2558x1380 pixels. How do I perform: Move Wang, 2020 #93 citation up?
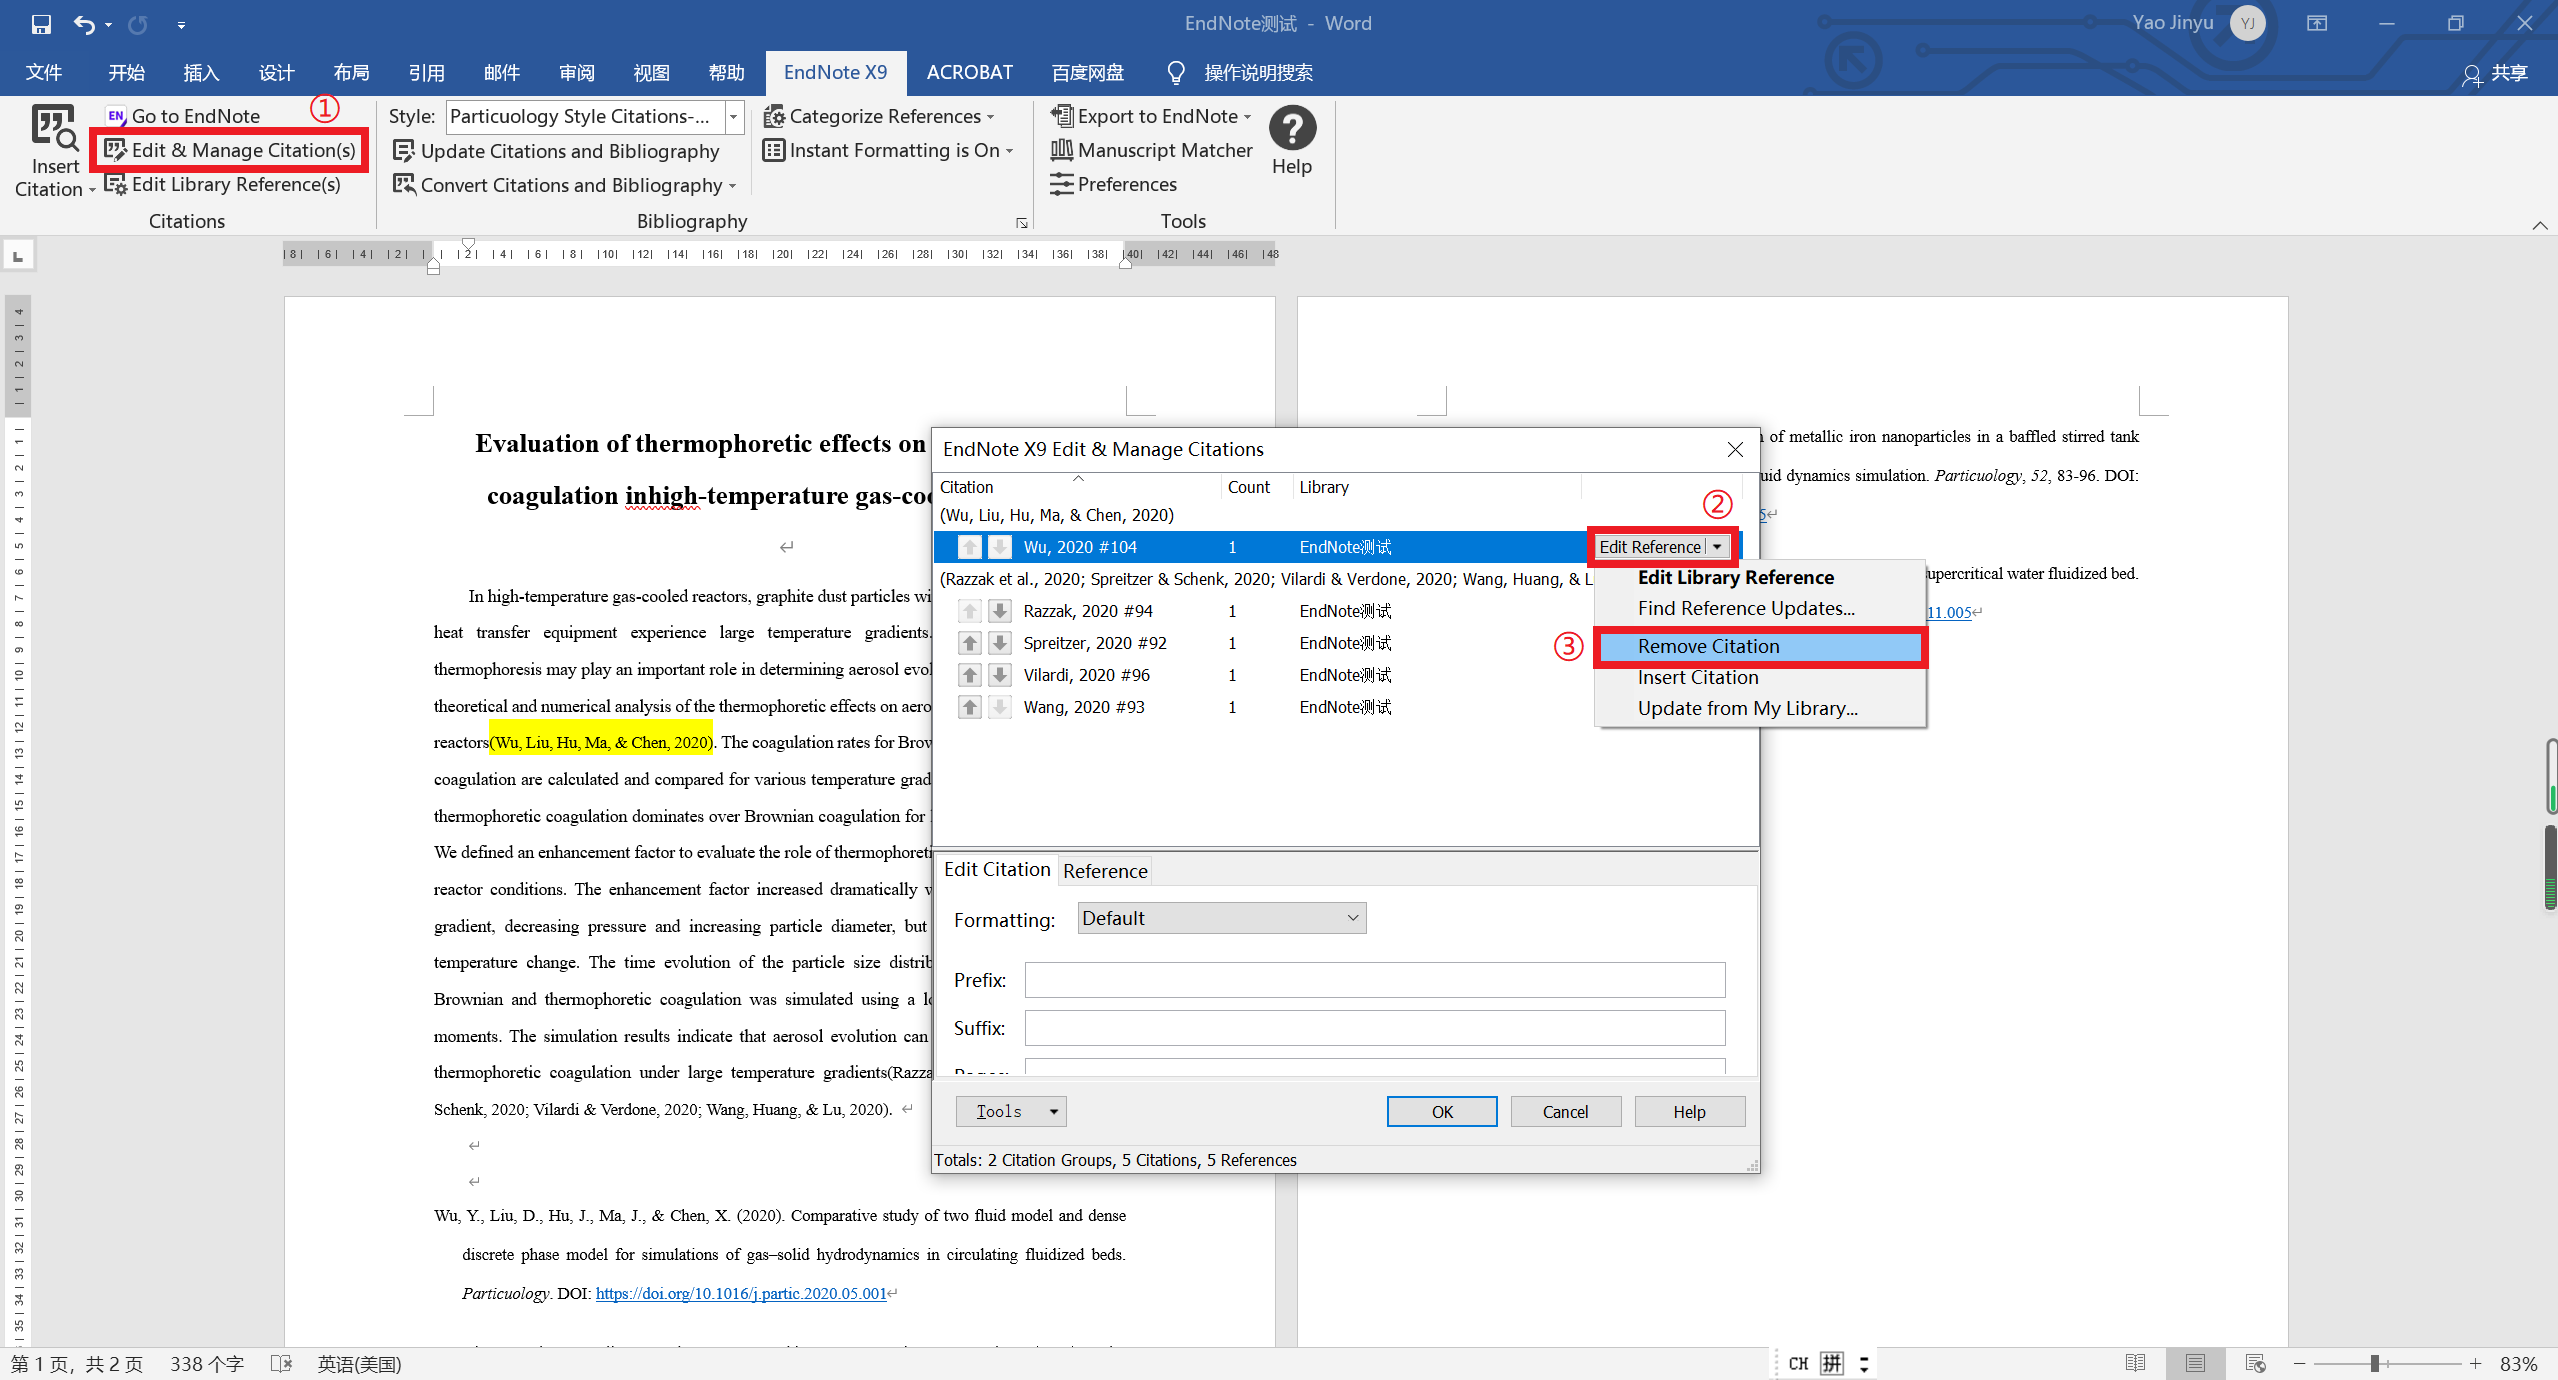pyautogui.click(x=969, y=707)
